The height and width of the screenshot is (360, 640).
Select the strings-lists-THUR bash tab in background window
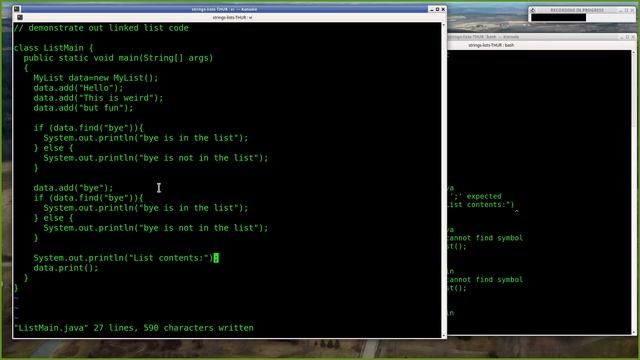[x=491, y=45]
